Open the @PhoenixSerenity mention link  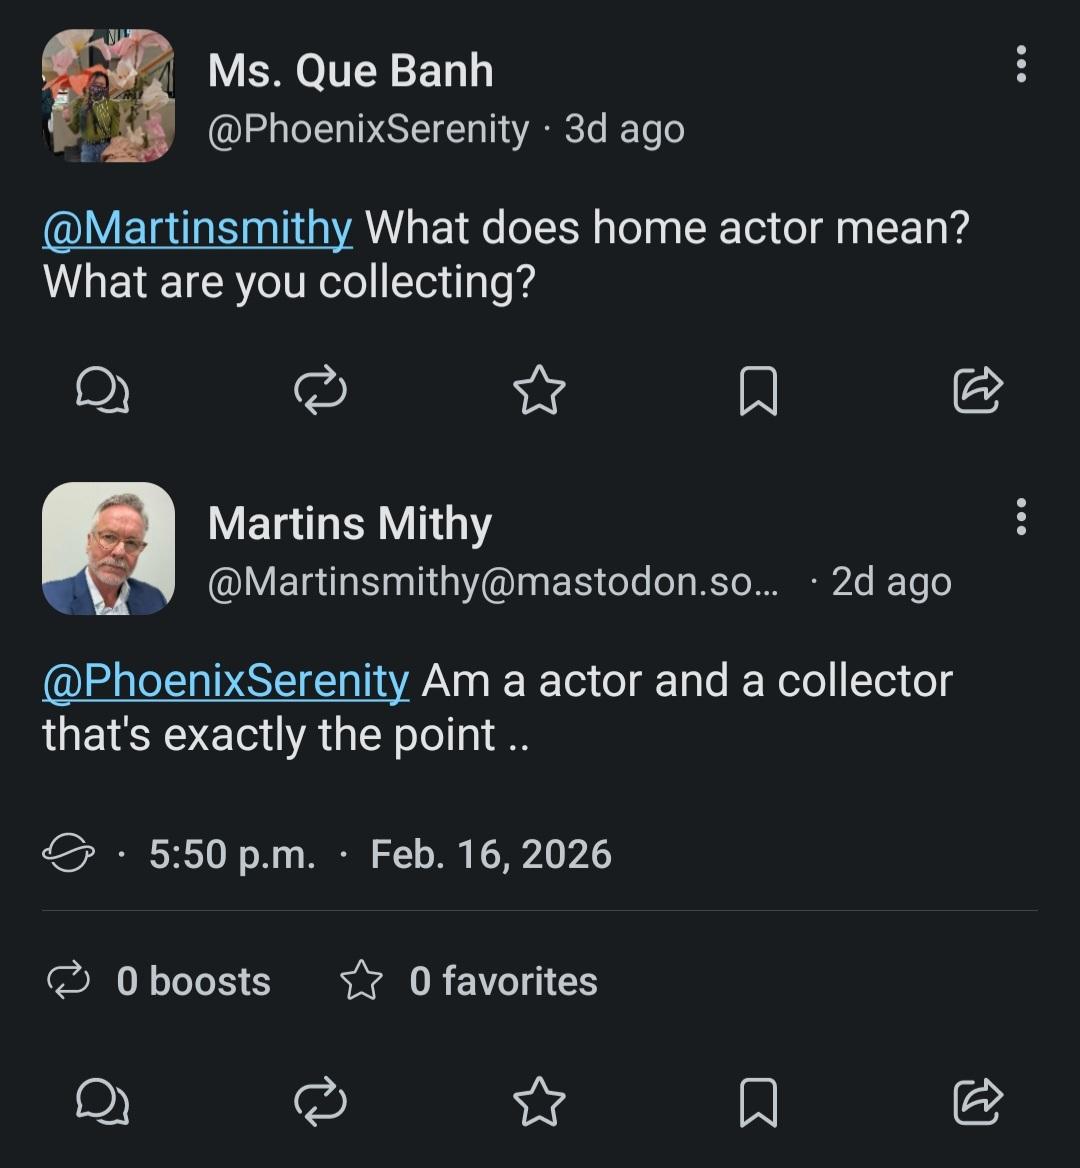(x=225, y=681)
